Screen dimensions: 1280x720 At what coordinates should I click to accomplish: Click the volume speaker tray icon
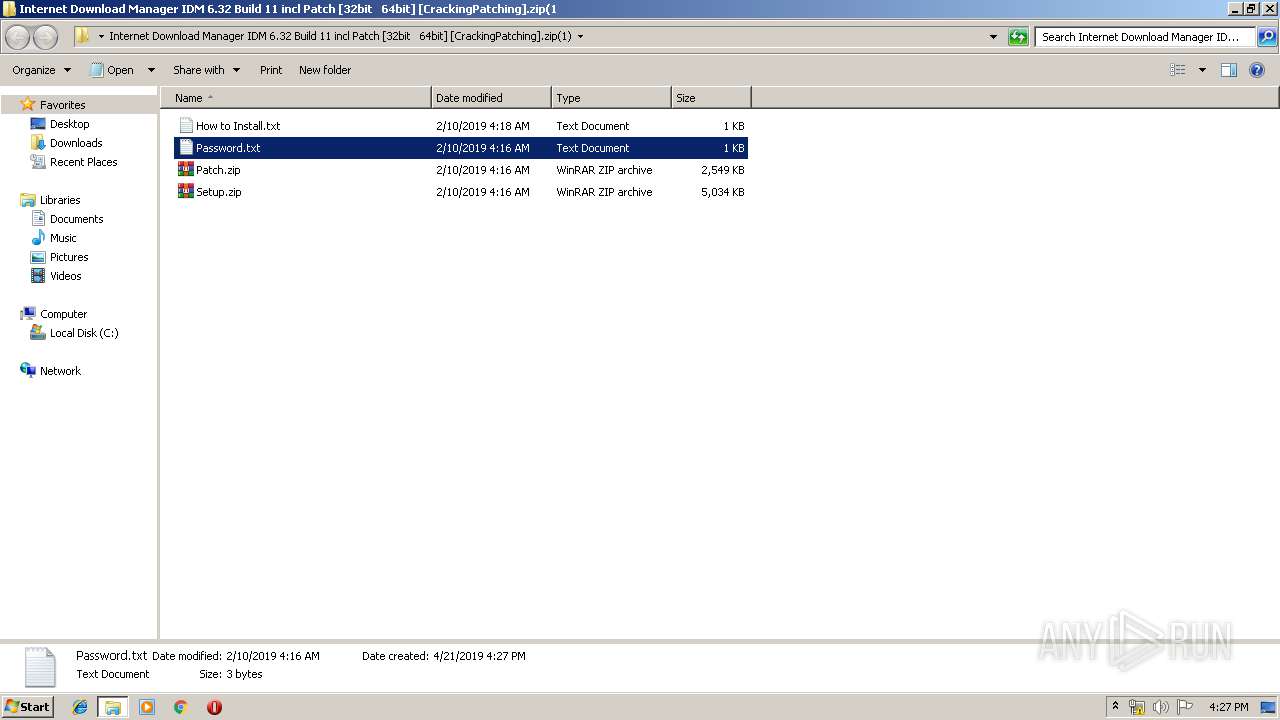(1161, 707)
